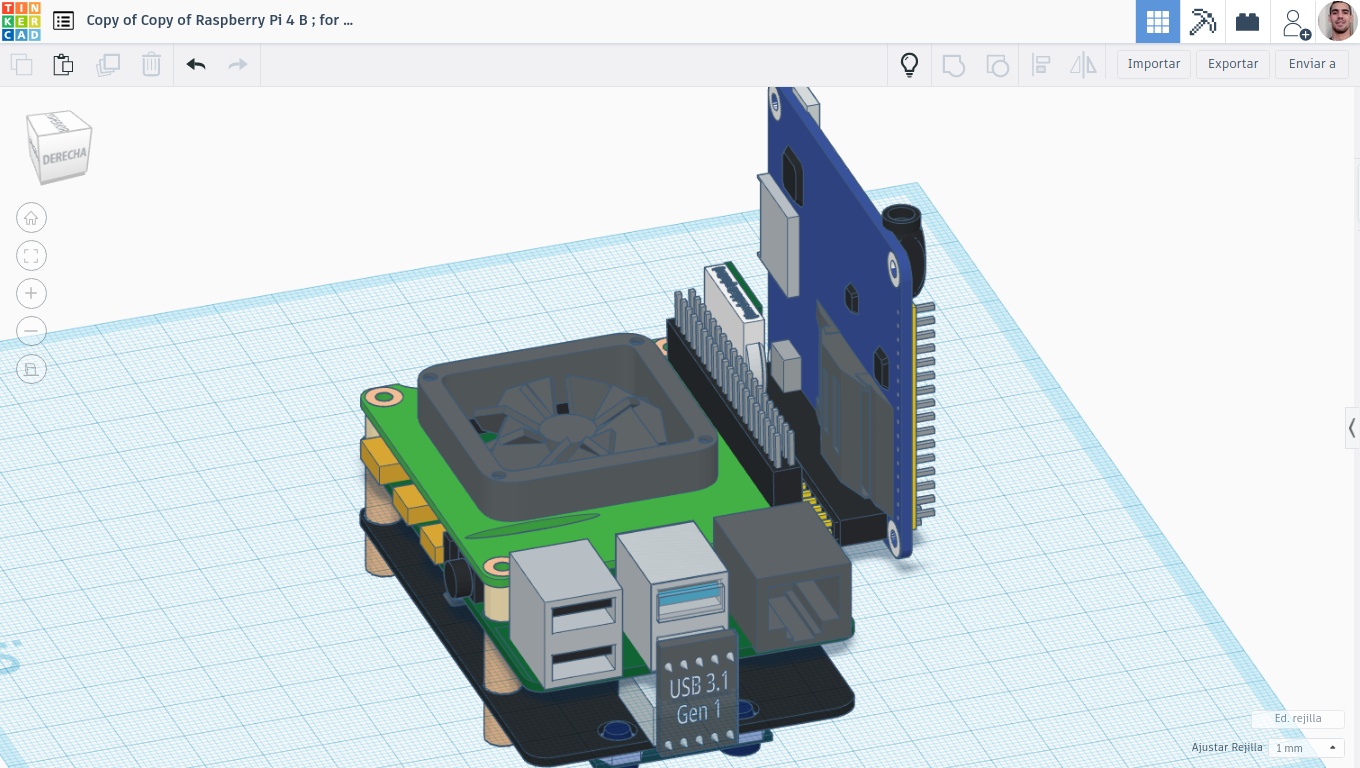The image size is (1360, 768).
Task: Click the Duplicate and repeat icon
Action: pyautogui.click(x=108, y=65)
